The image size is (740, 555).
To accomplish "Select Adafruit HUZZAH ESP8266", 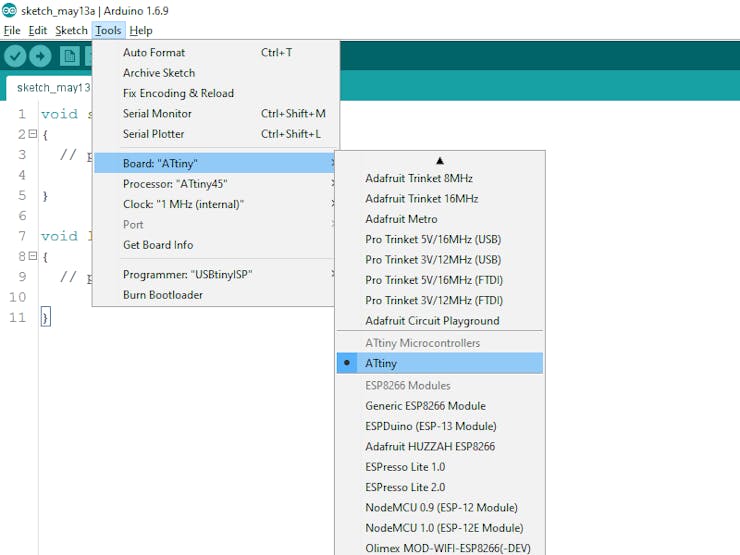I will click(440, 446).
